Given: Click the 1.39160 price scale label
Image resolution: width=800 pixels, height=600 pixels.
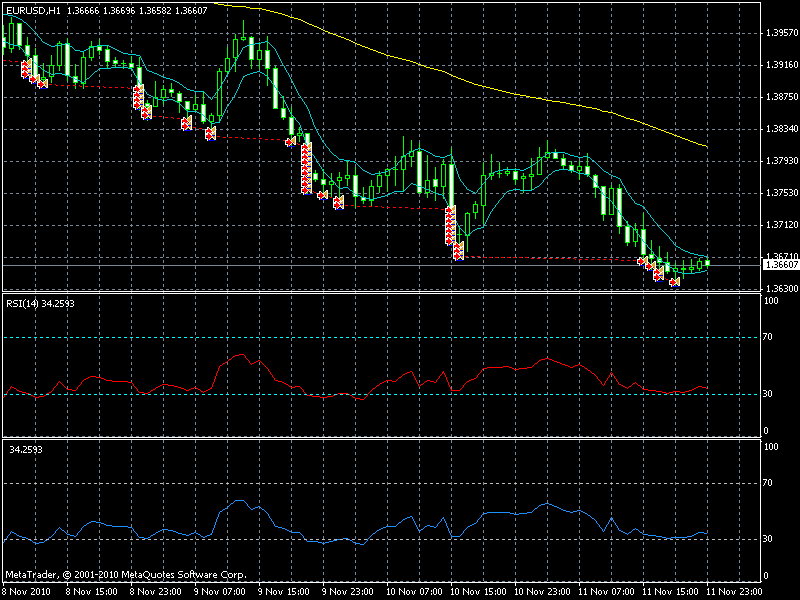Looking at the screenshot, I should click(782, 65).
